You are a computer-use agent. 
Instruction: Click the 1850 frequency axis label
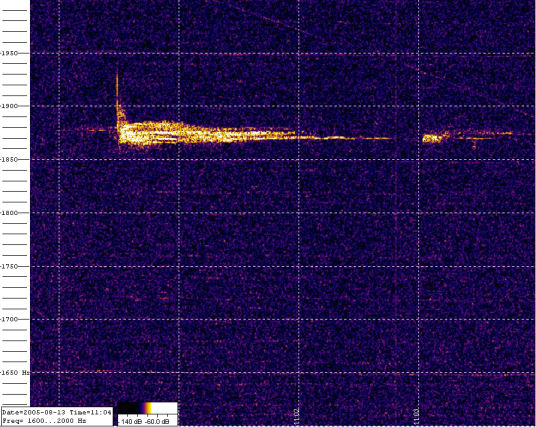coord(9,159)
